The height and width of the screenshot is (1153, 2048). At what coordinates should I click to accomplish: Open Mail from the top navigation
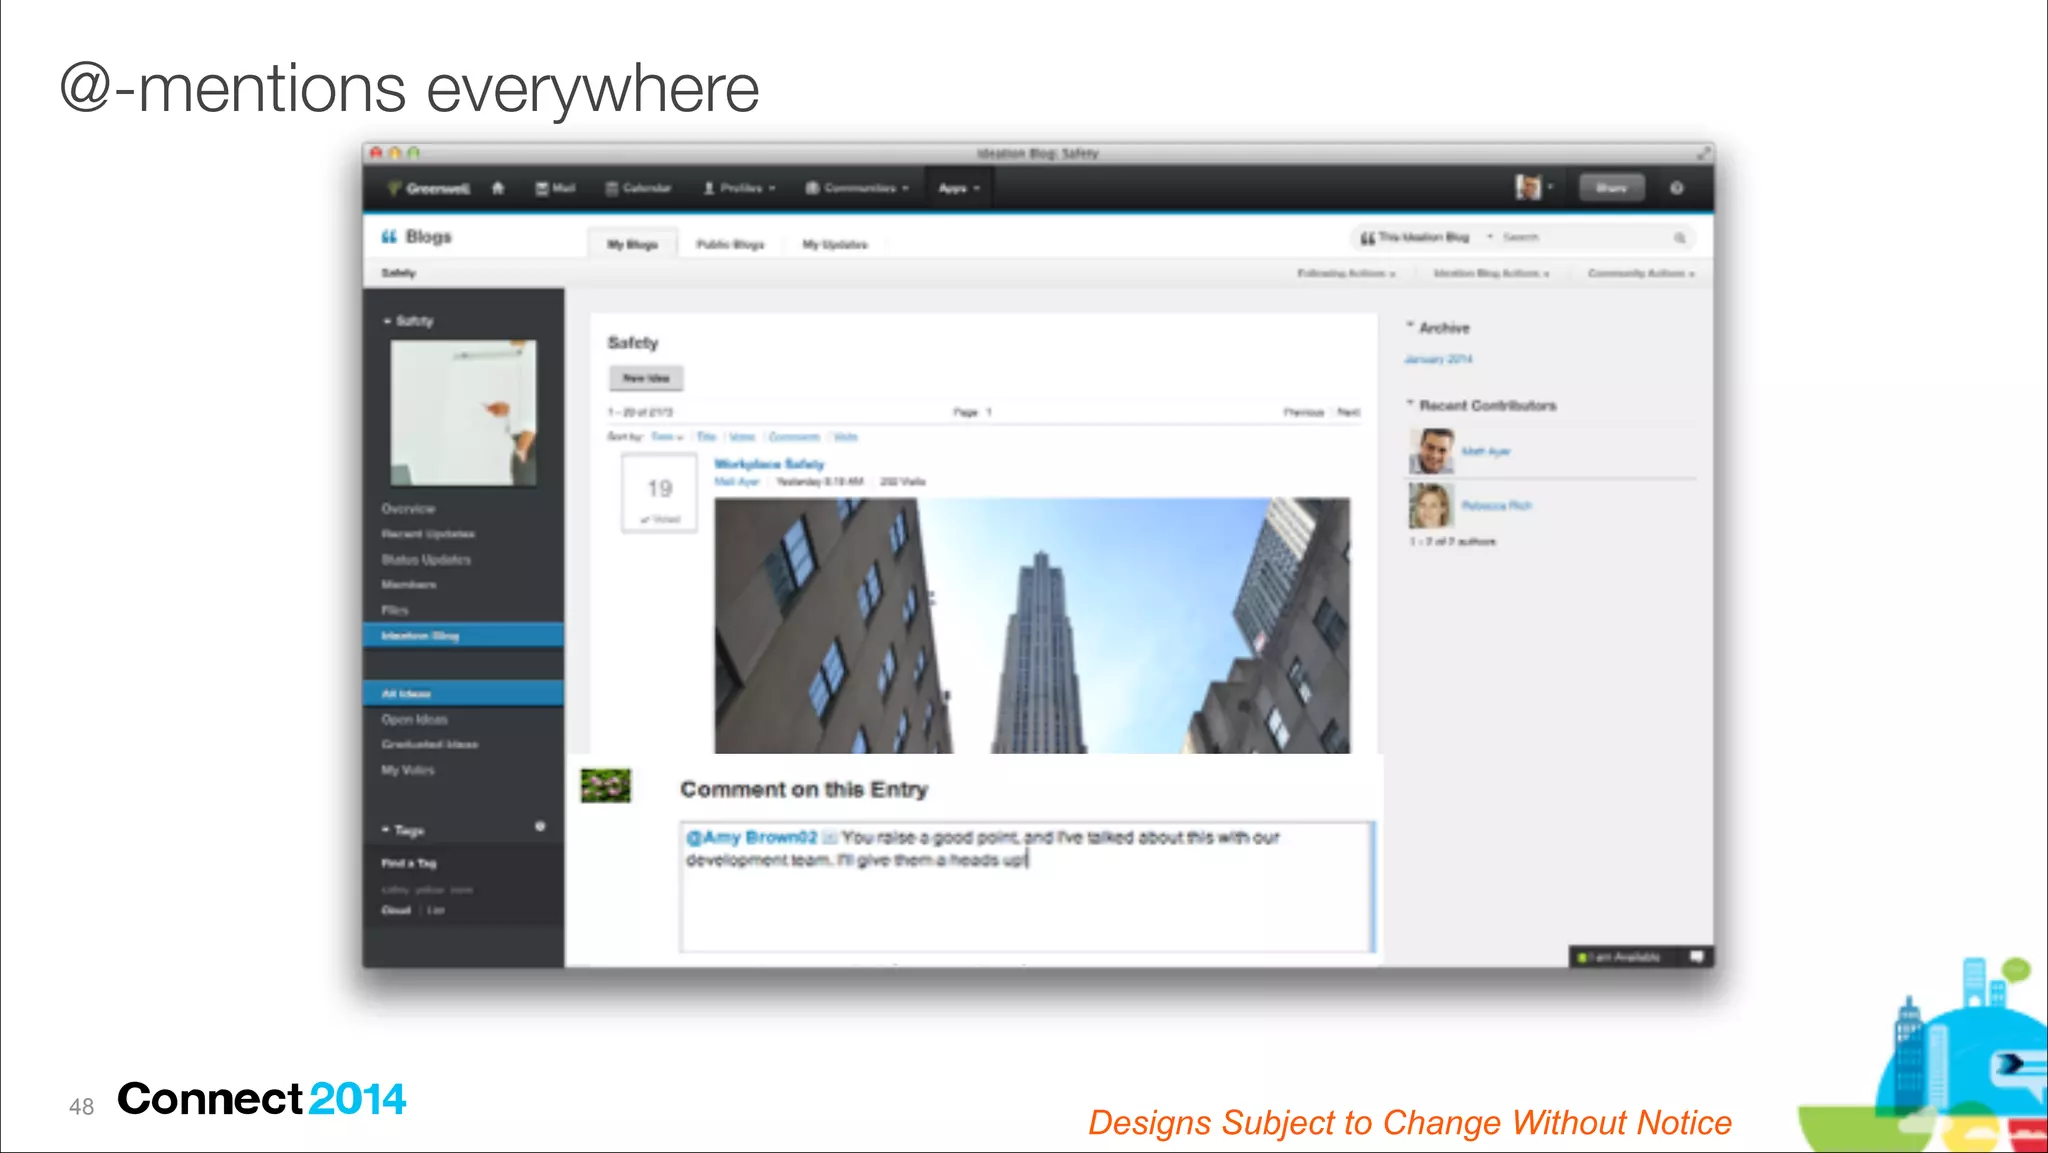point(555,188)
